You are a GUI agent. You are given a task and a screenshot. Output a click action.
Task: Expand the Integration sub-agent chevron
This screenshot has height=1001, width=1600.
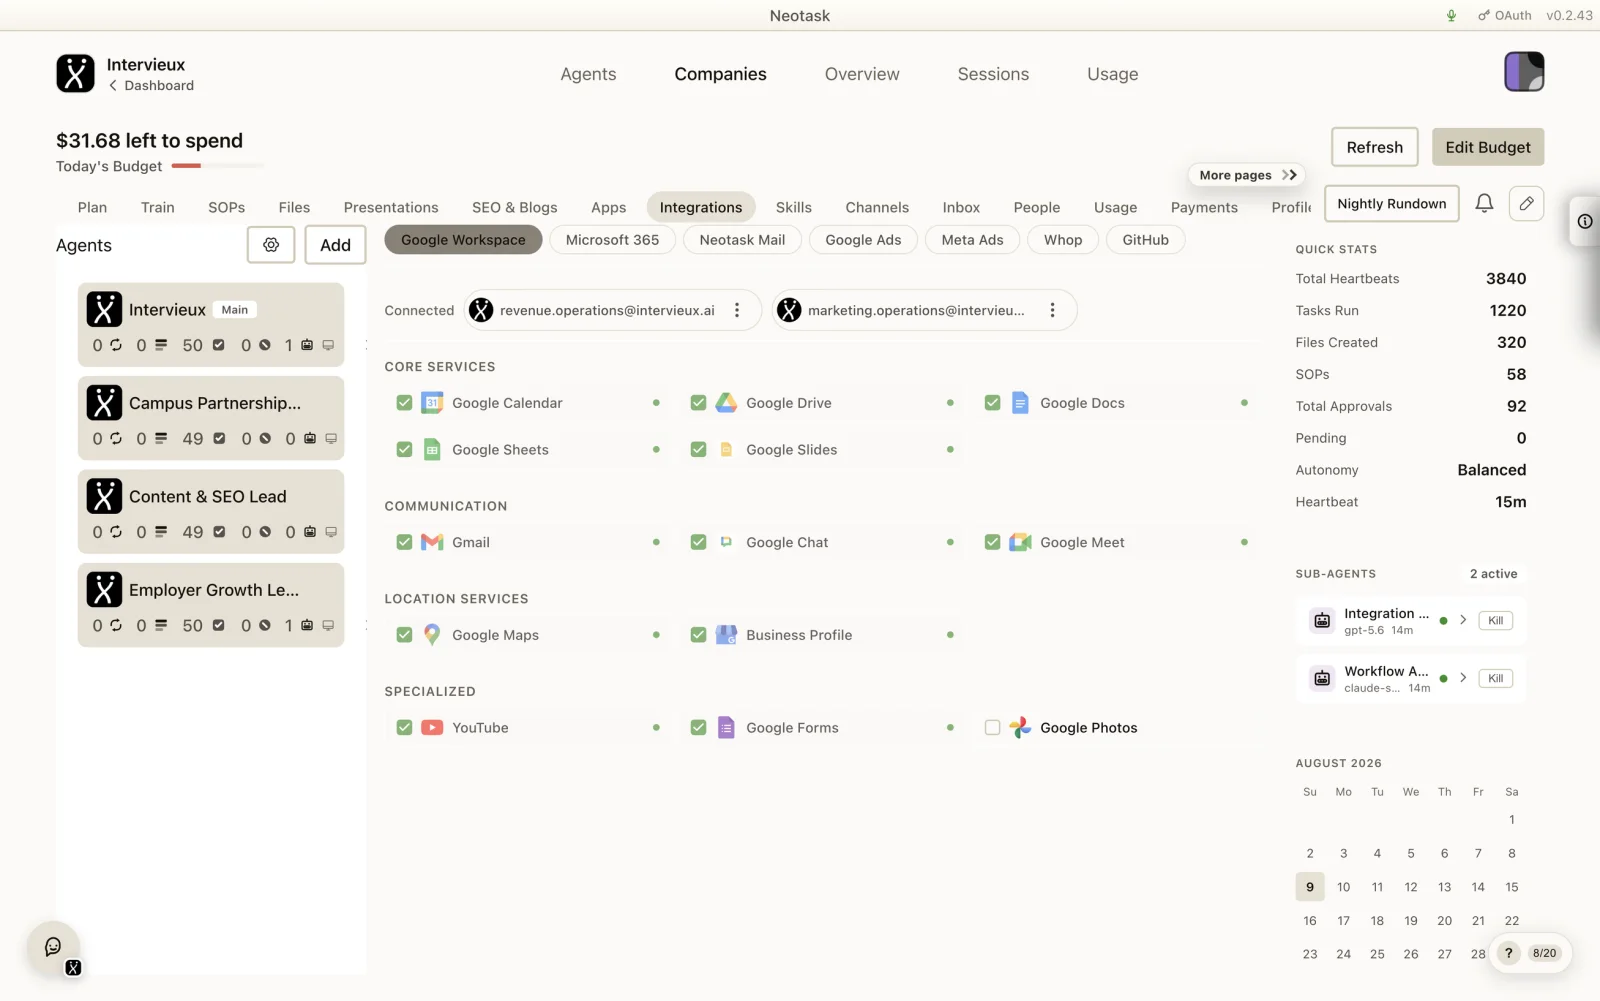tap(1463, 620)
